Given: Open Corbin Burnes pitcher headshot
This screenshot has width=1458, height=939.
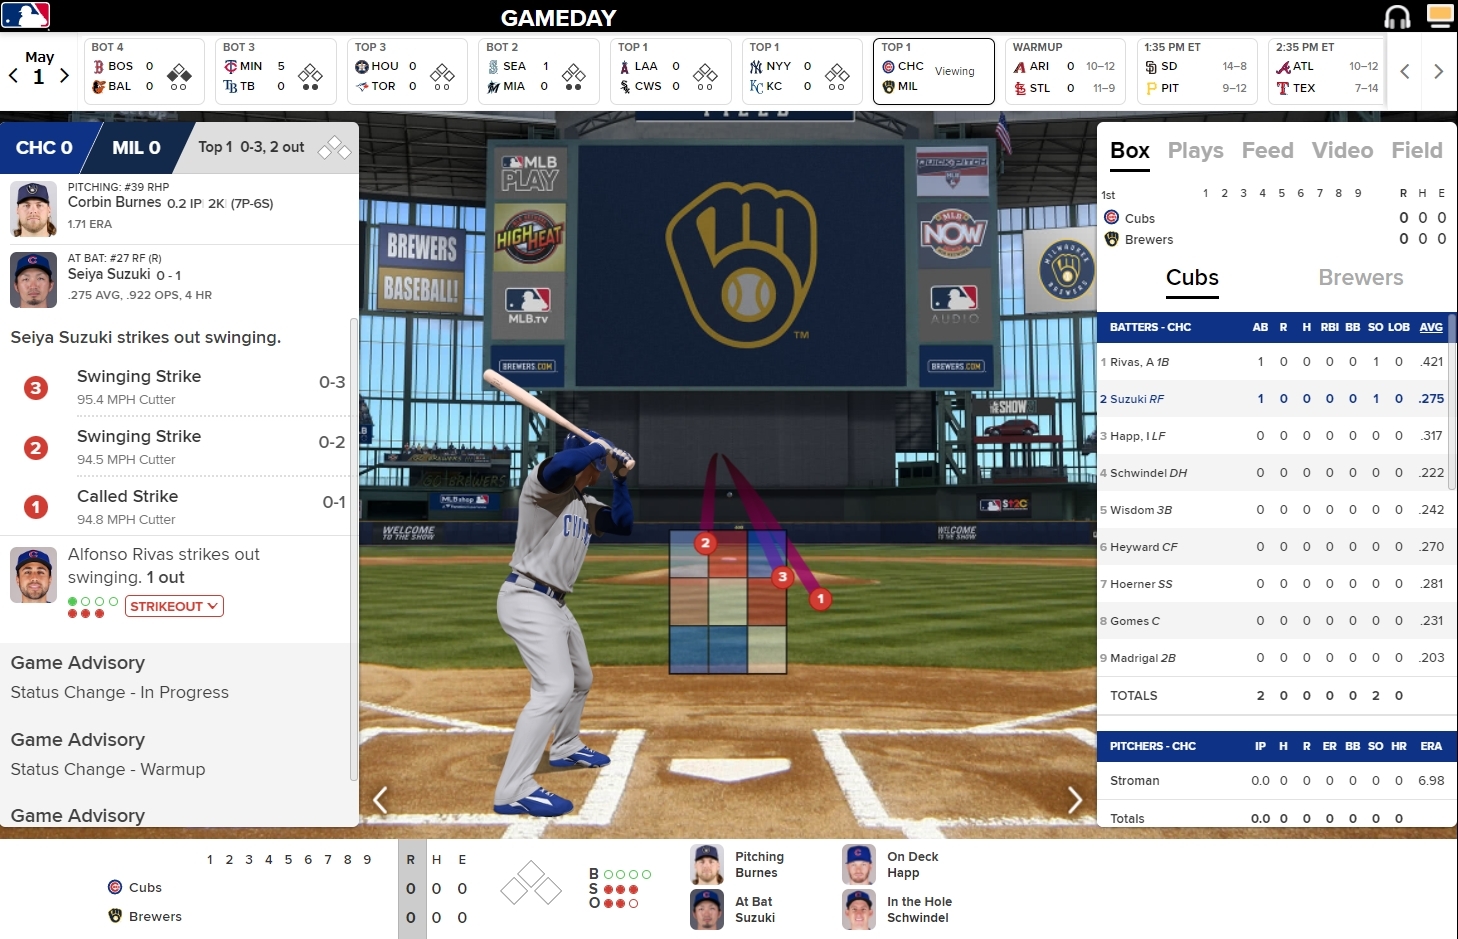Looking at the screenshot, I should [34, 209].
